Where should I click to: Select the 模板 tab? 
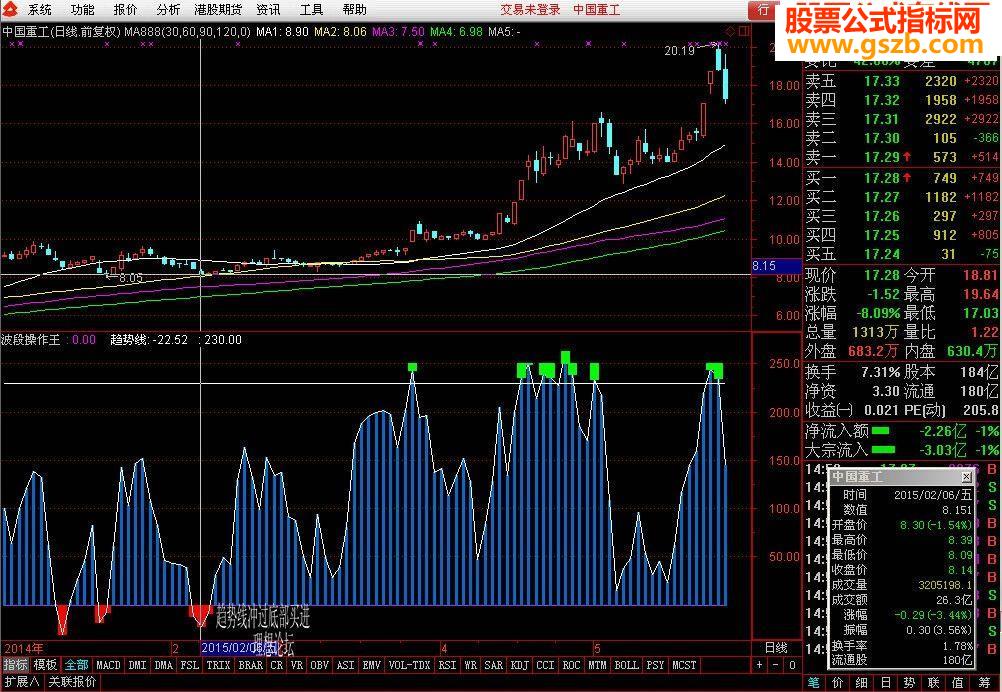[x=45, y=665]
